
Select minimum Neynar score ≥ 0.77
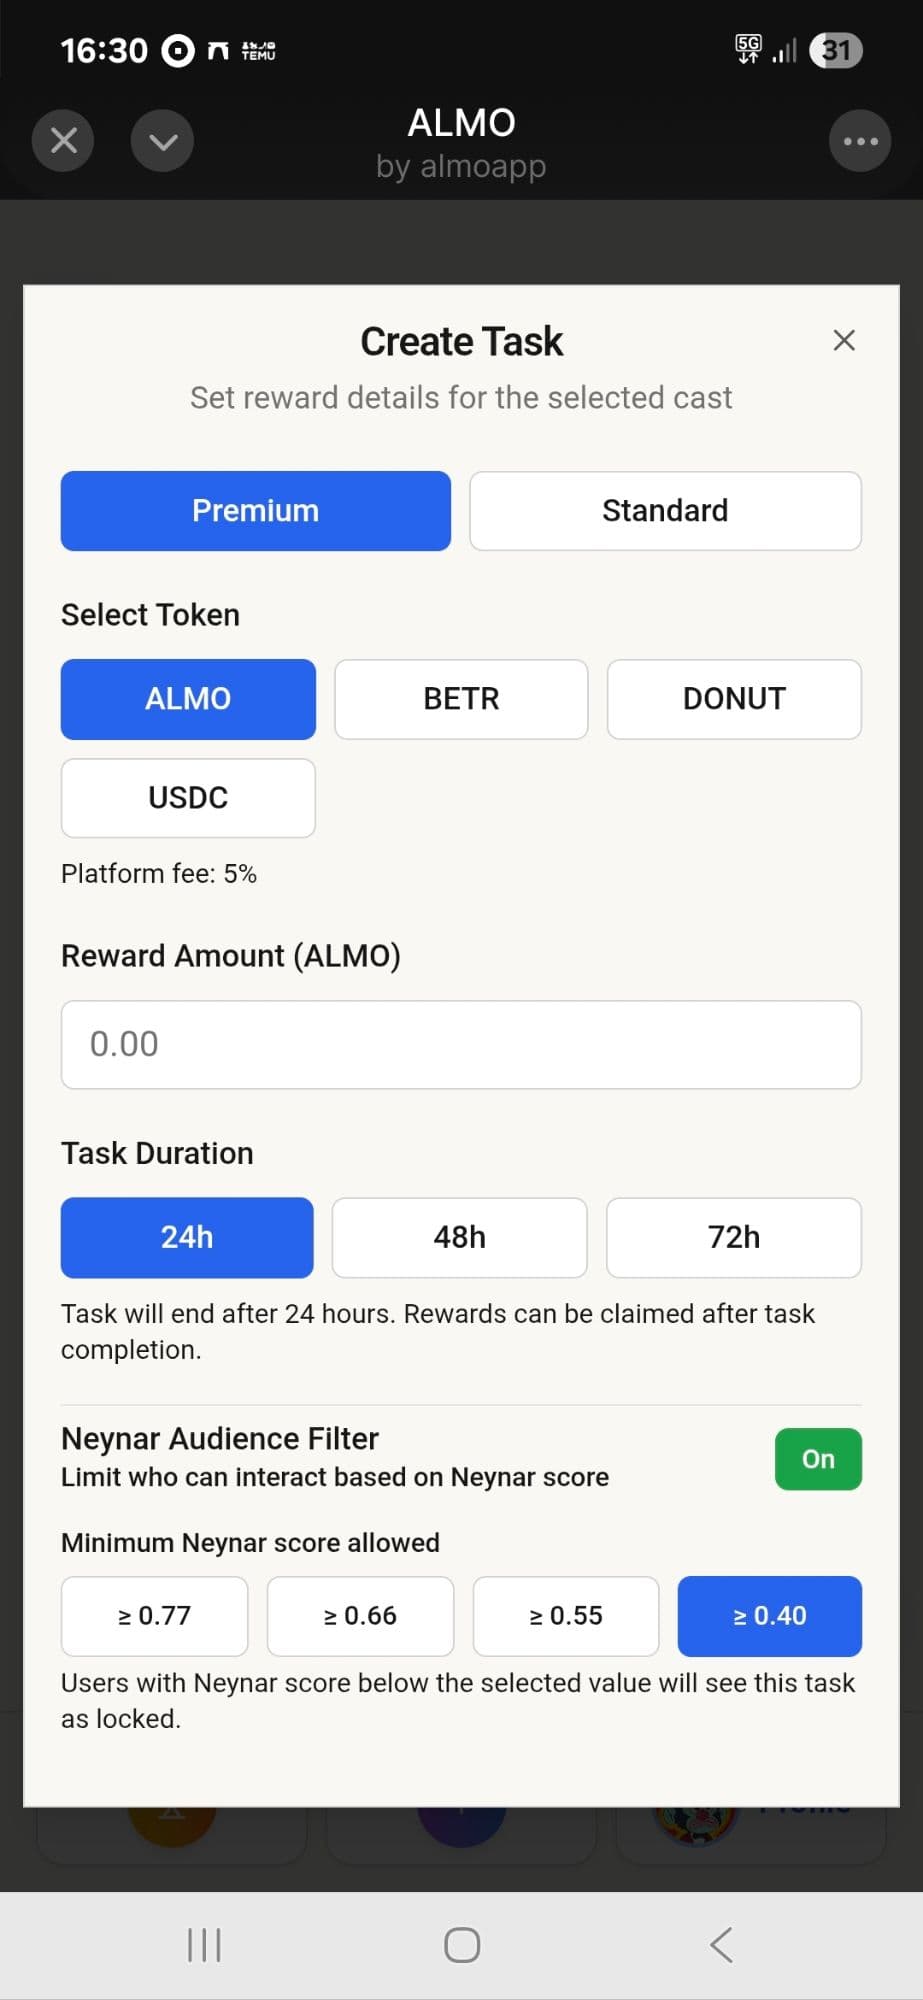coord(154,1616)
